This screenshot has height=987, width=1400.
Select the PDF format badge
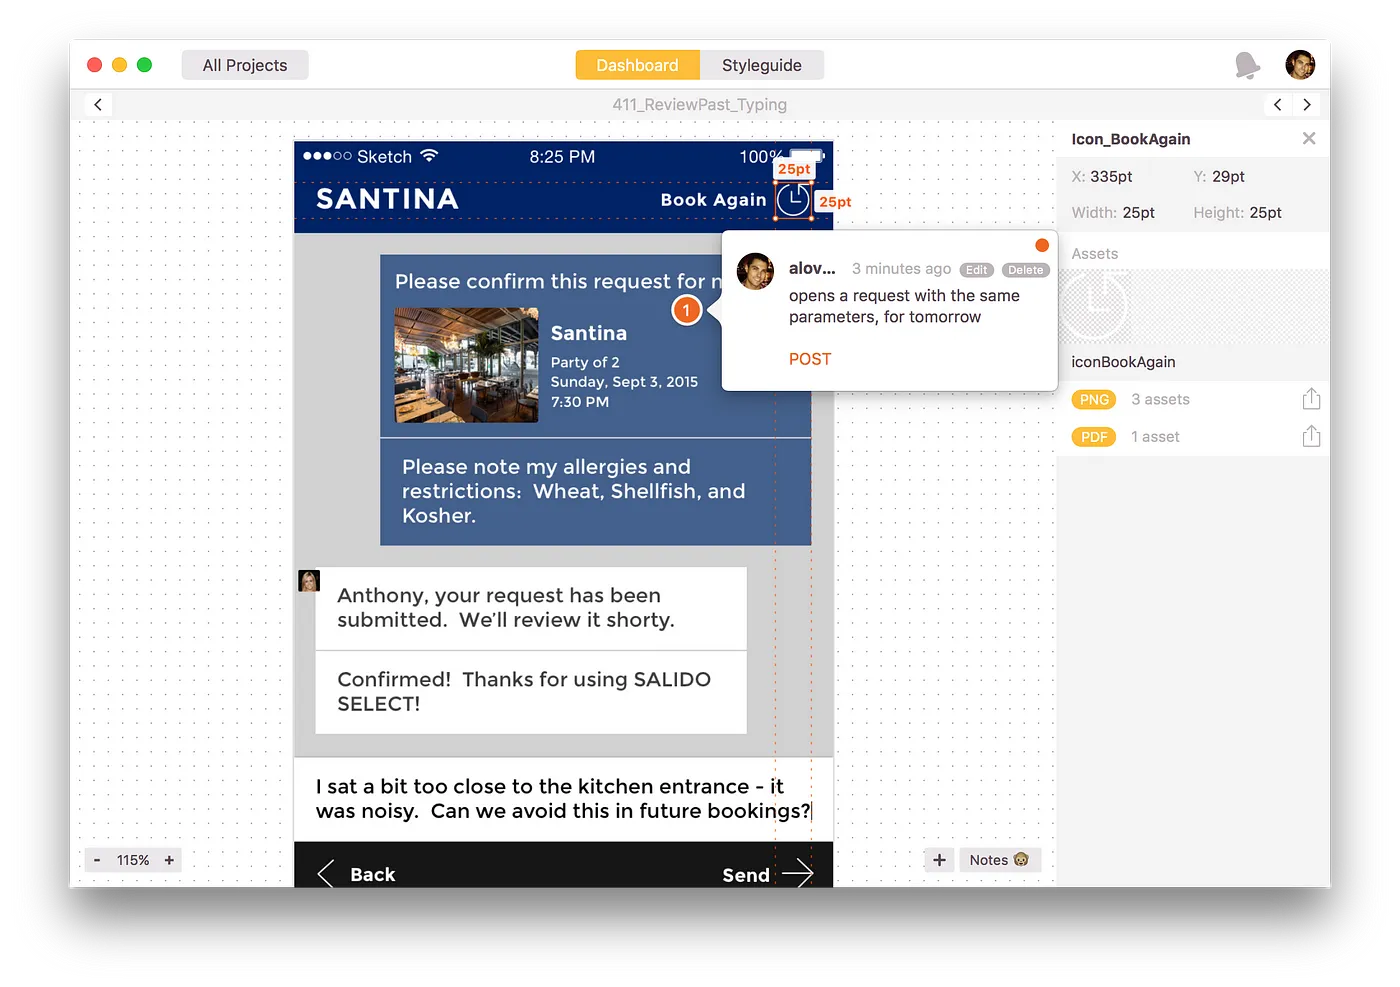[x=1094, y=437]
